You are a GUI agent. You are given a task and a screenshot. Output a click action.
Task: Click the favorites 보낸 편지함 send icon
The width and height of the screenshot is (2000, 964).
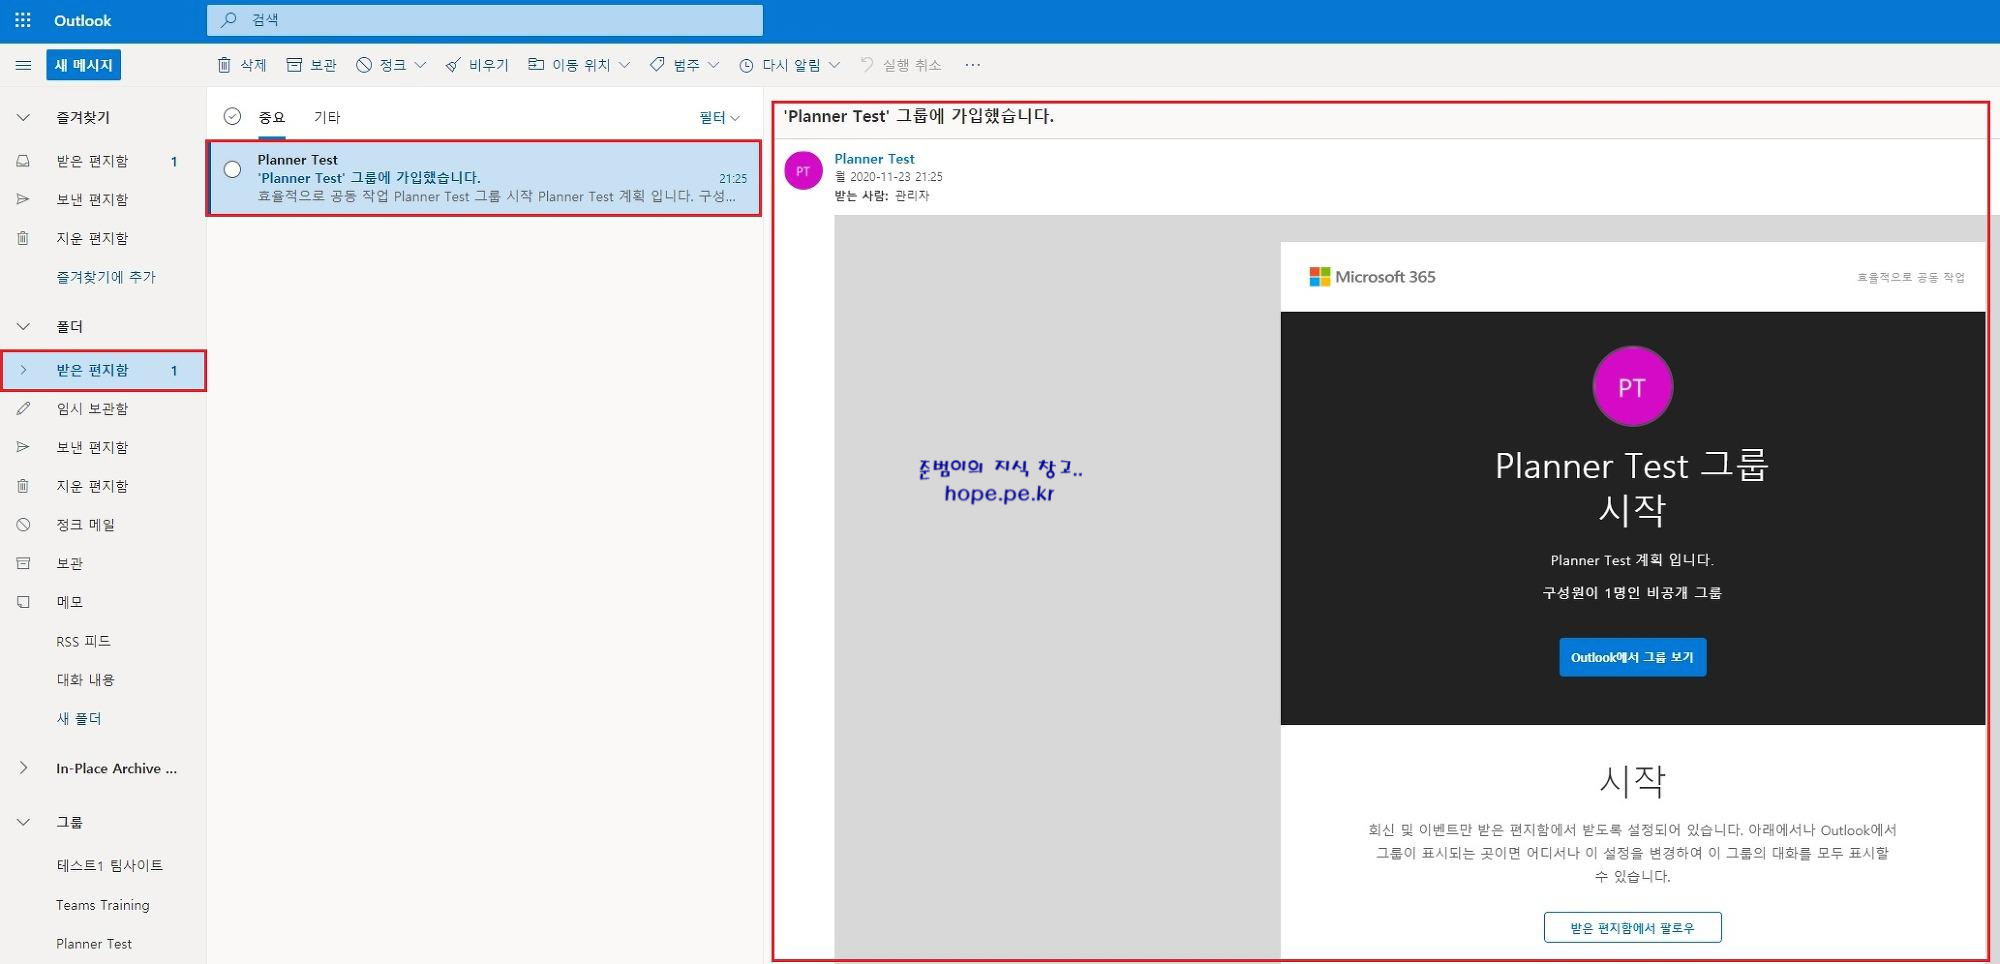(x=23, y=199)
